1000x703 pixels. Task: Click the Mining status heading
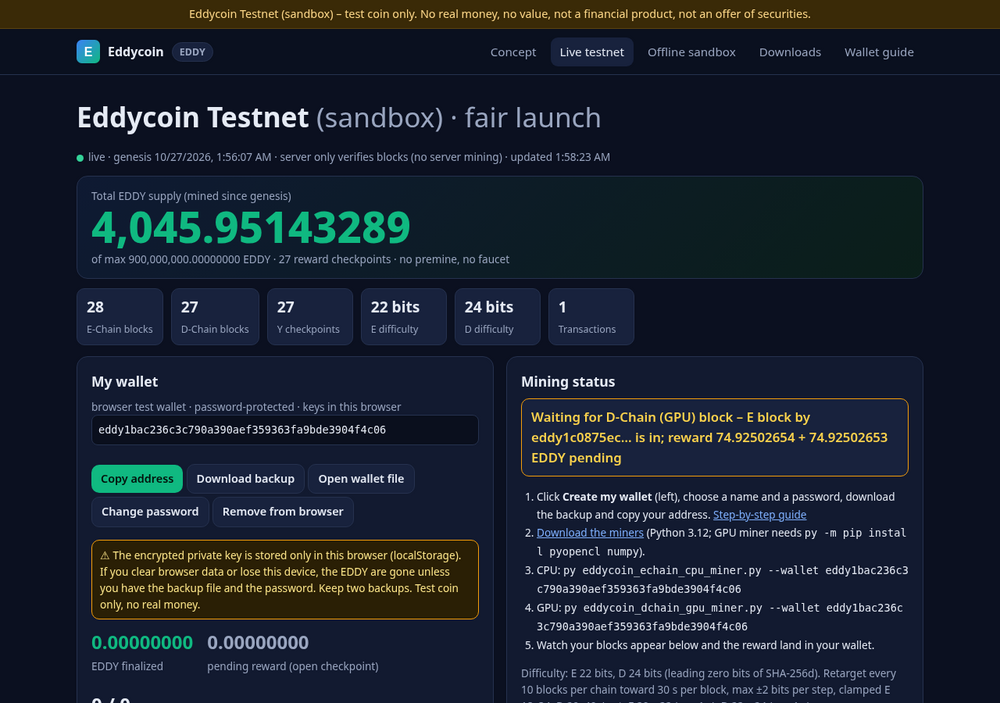pyautogui.click(x=568, y=381)
